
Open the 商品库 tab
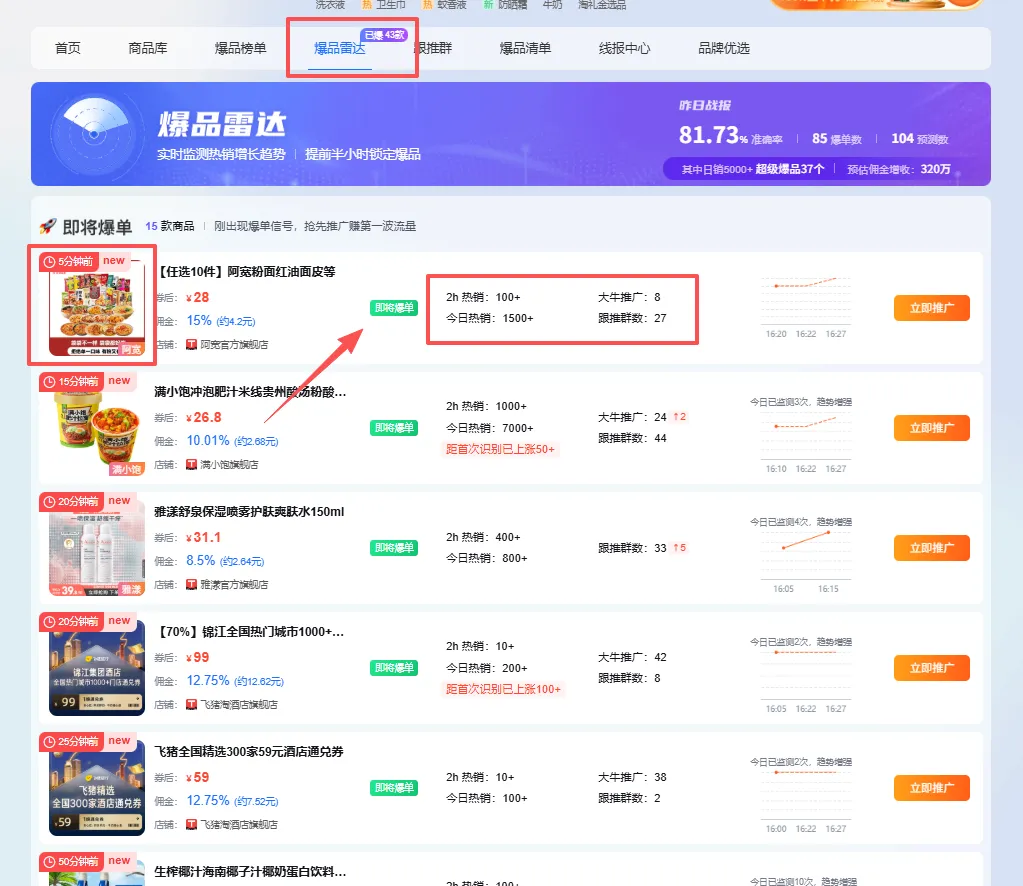pos(147,48)
